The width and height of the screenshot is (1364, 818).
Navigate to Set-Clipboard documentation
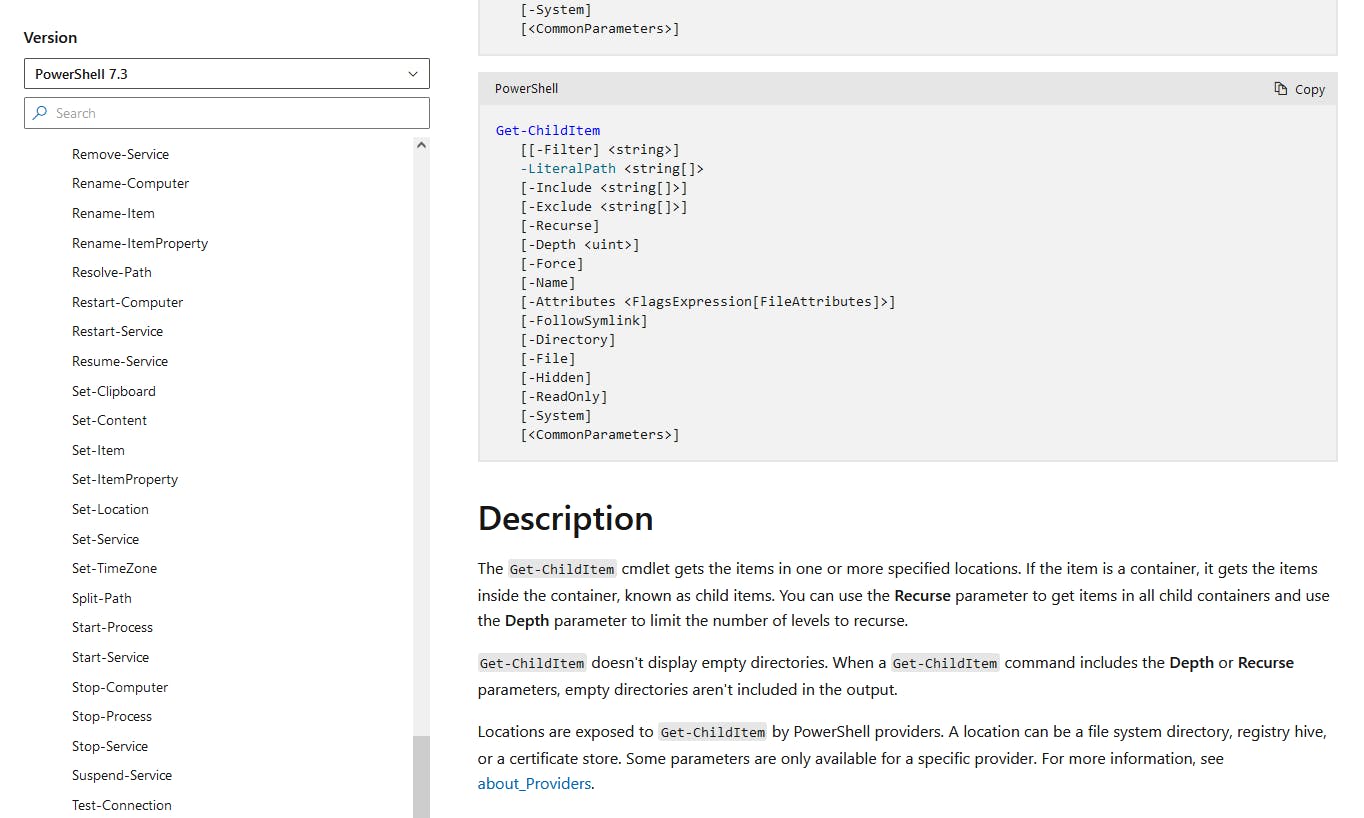click(114, 391)
